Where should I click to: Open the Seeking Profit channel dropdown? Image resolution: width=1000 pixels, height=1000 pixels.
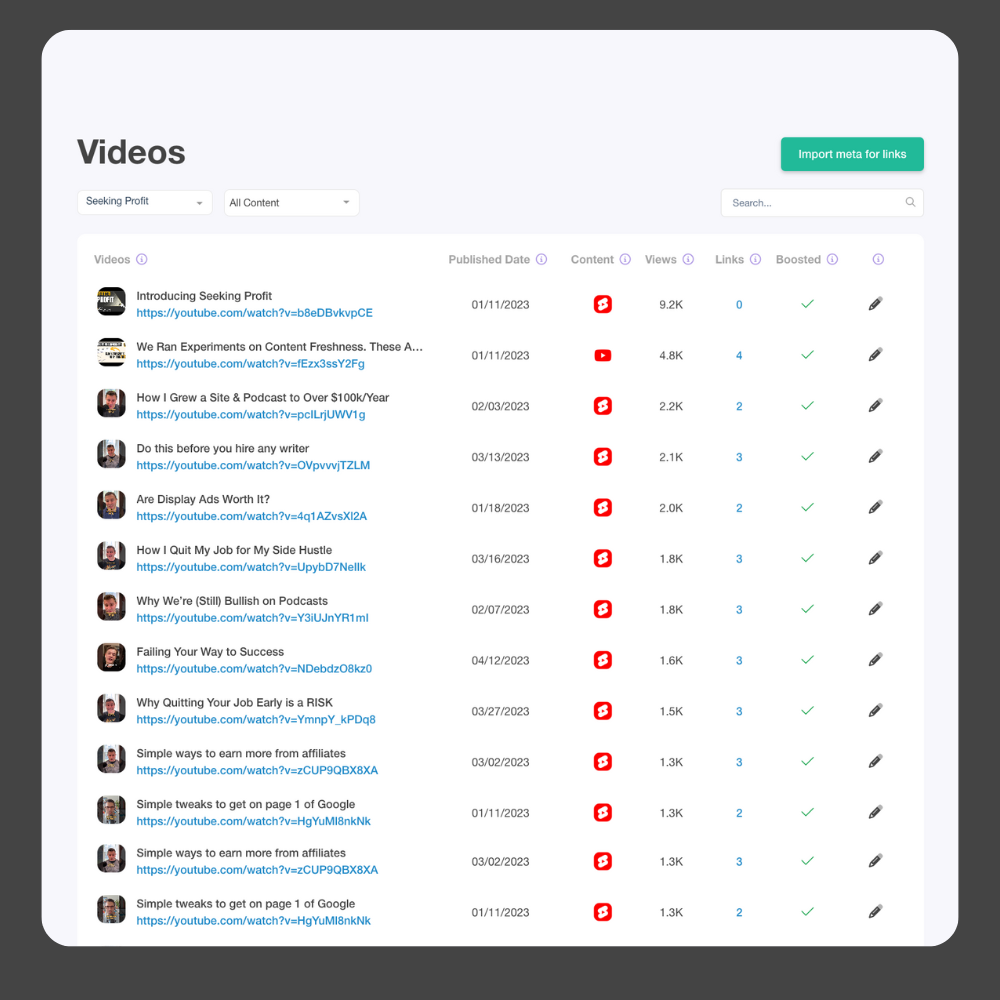click(x=145, y=202)
